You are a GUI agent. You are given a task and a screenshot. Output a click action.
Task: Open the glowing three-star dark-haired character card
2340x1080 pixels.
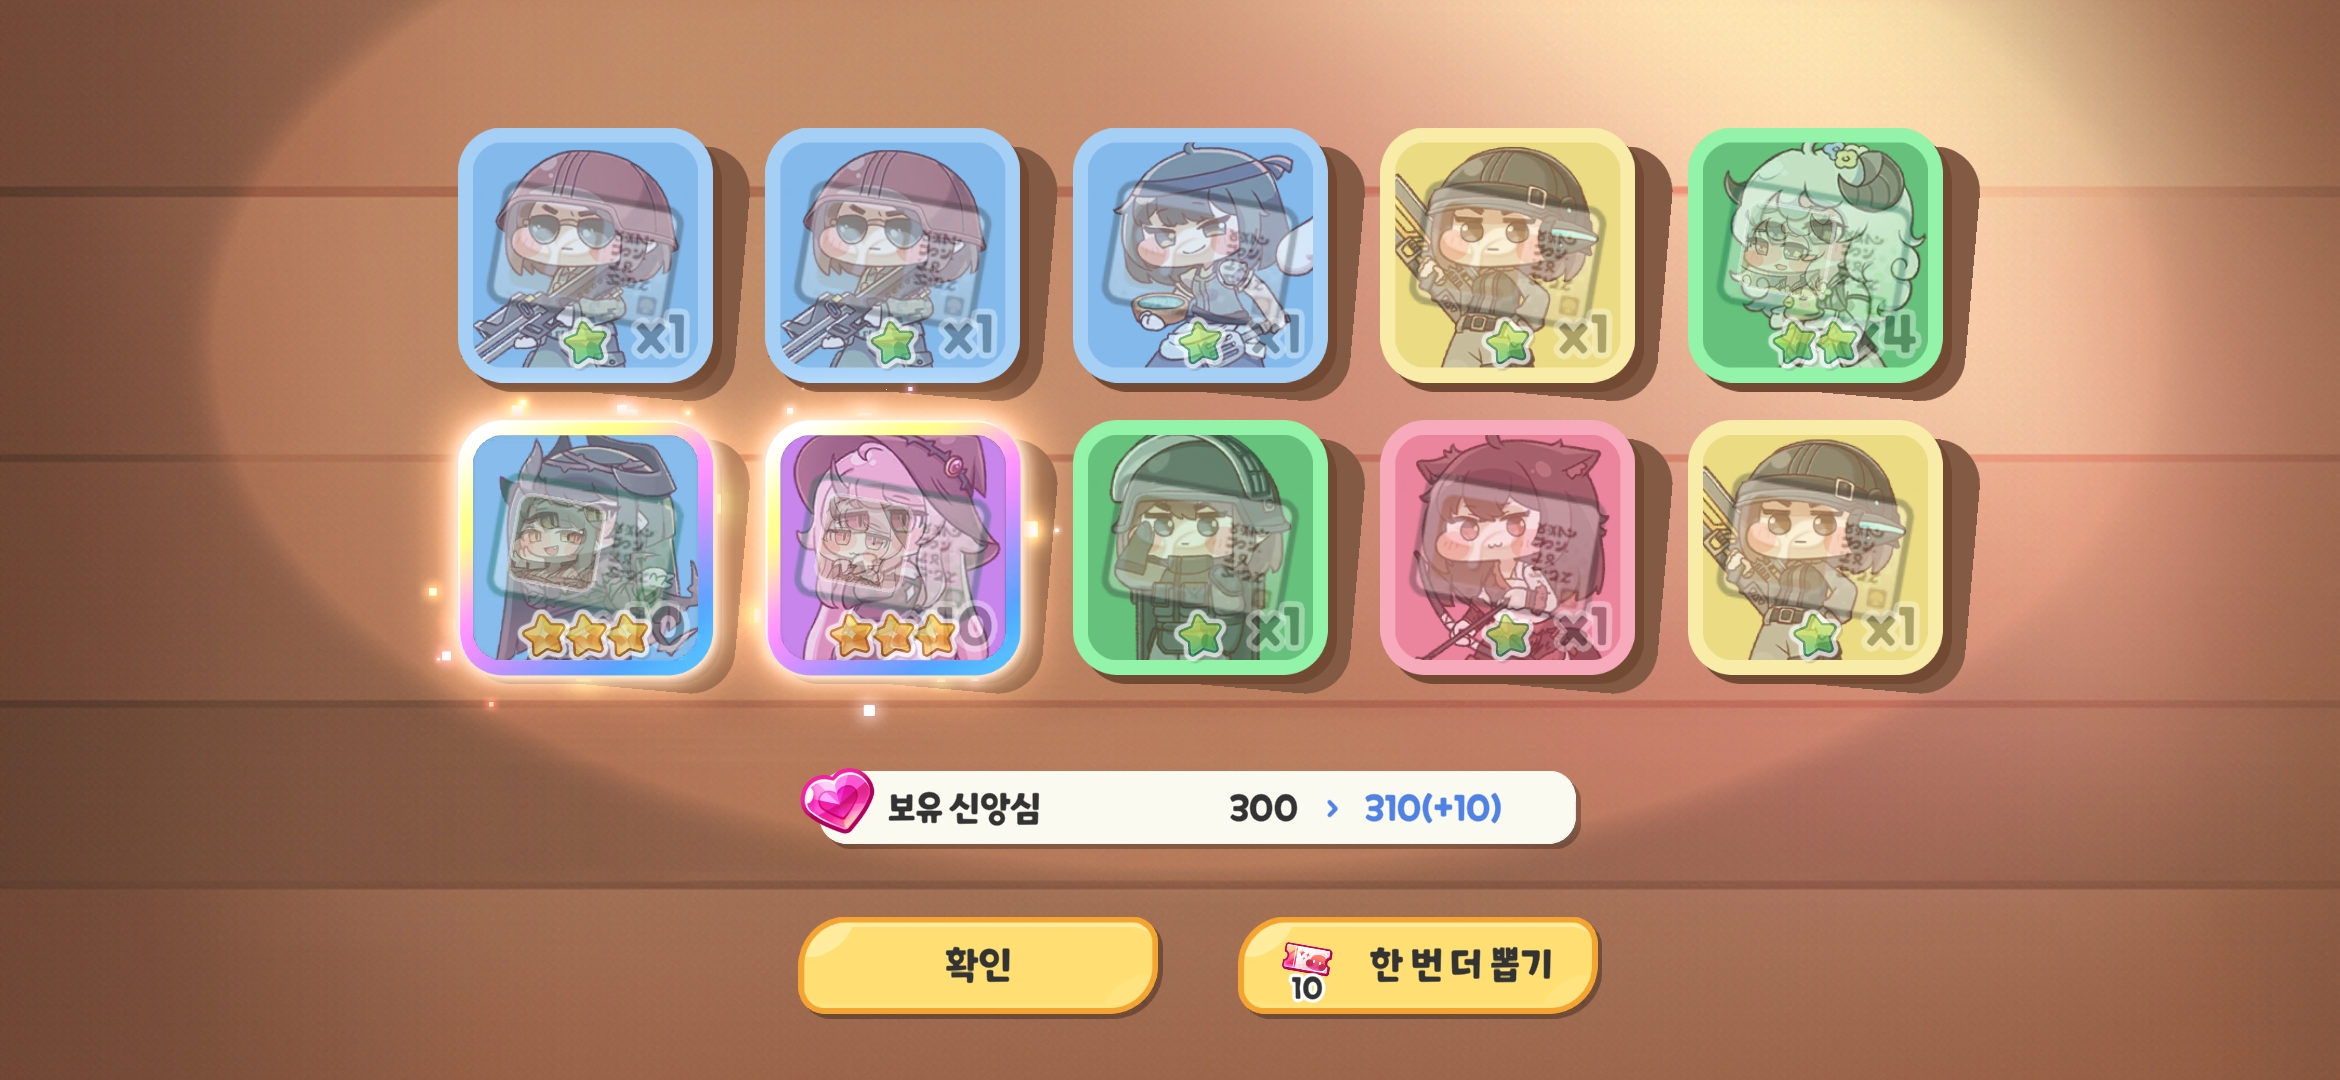point(586,548)
